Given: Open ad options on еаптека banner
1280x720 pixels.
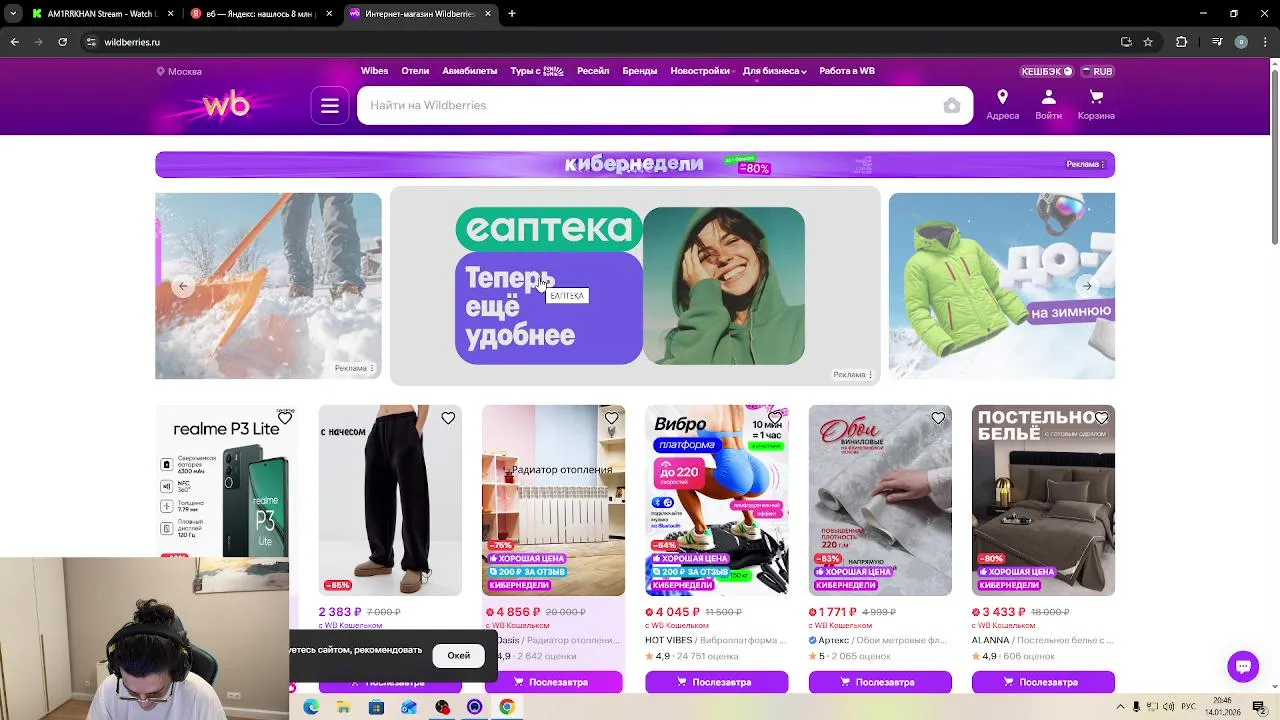Looking at the screenshot, I should point(853,375).
